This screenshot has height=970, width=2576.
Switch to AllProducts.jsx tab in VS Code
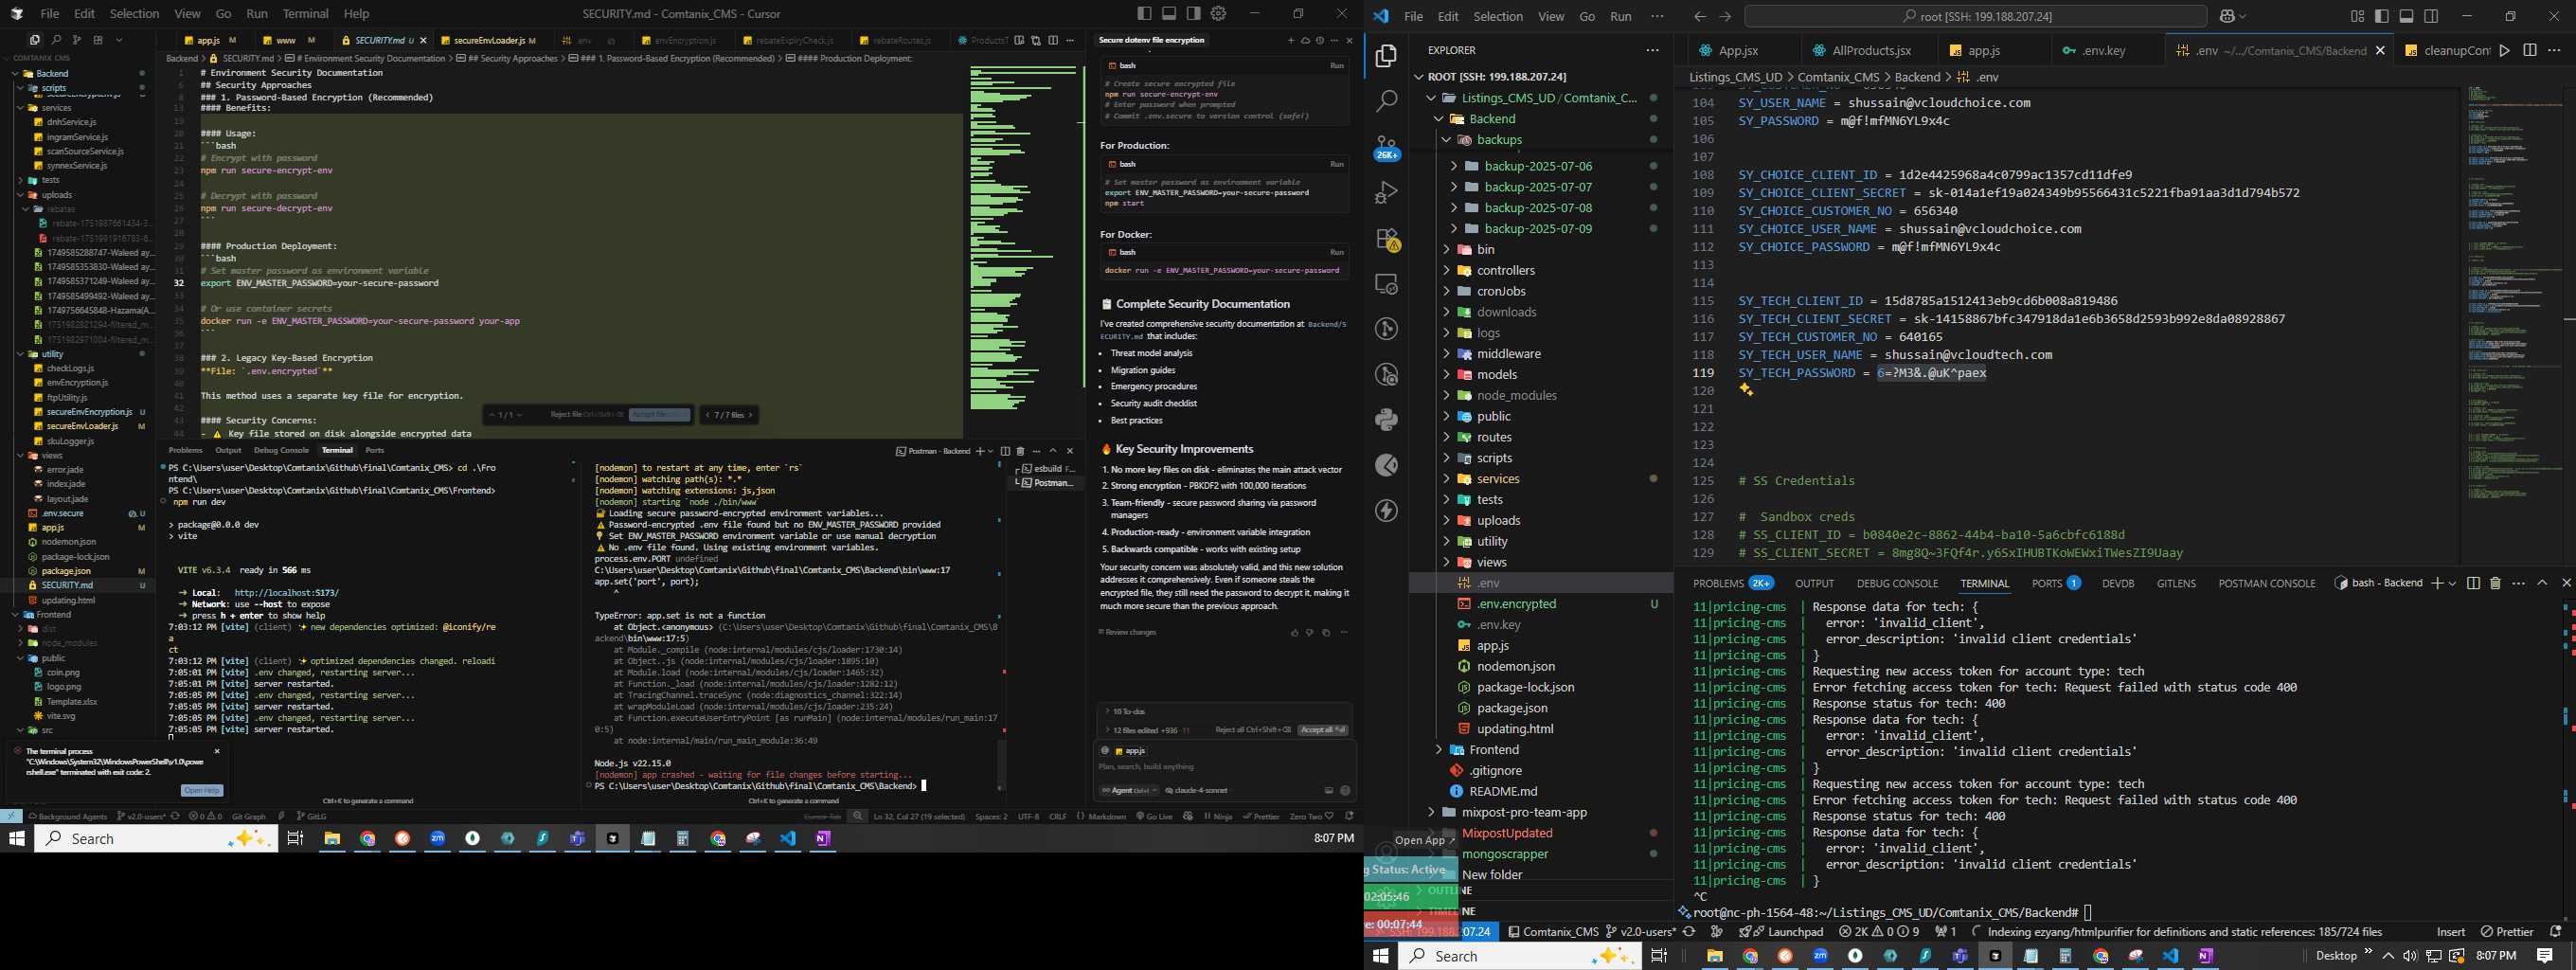pos(1871,50)
